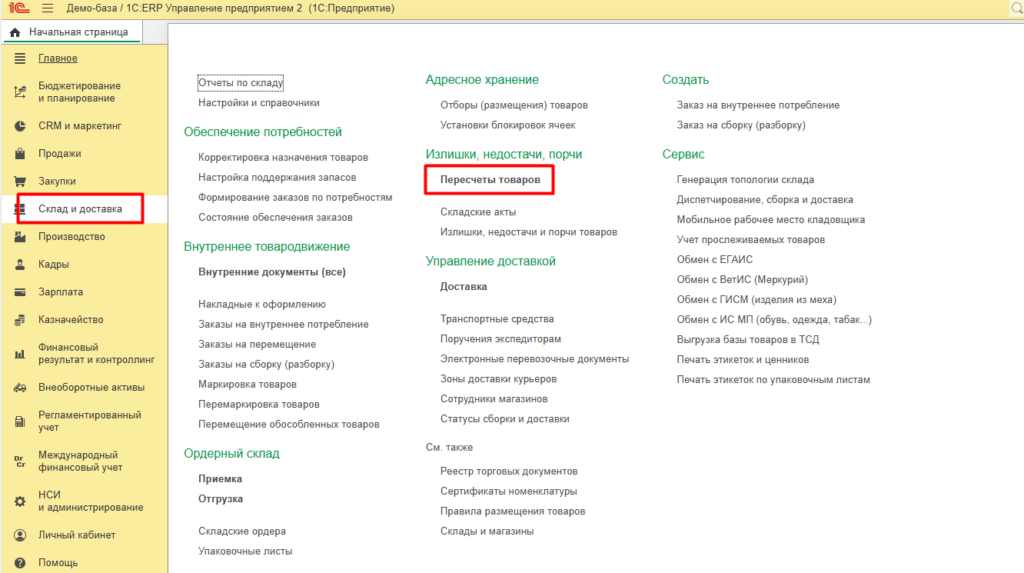Open Складские акты
Viewport: 1024px width, 573px height.
pos(478,212)
